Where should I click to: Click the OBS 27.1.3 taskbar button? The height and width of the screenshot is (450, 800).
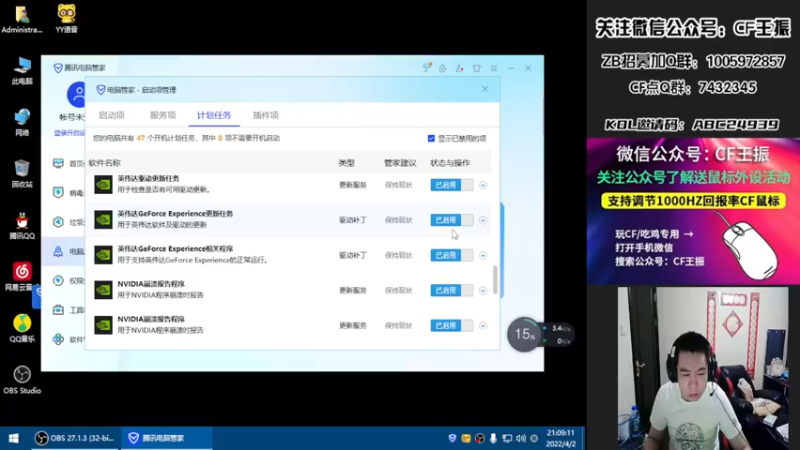tap(75, 438)
